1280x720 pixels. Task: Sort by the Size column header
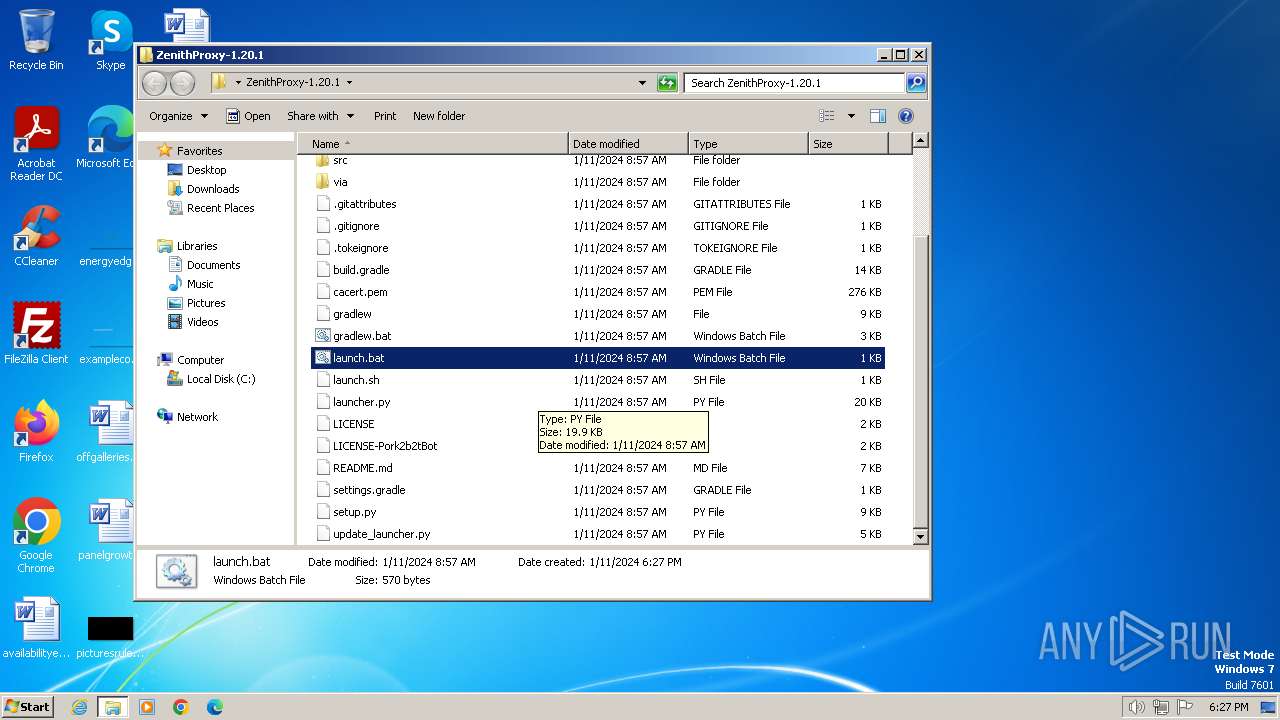[x=848, y=144]
